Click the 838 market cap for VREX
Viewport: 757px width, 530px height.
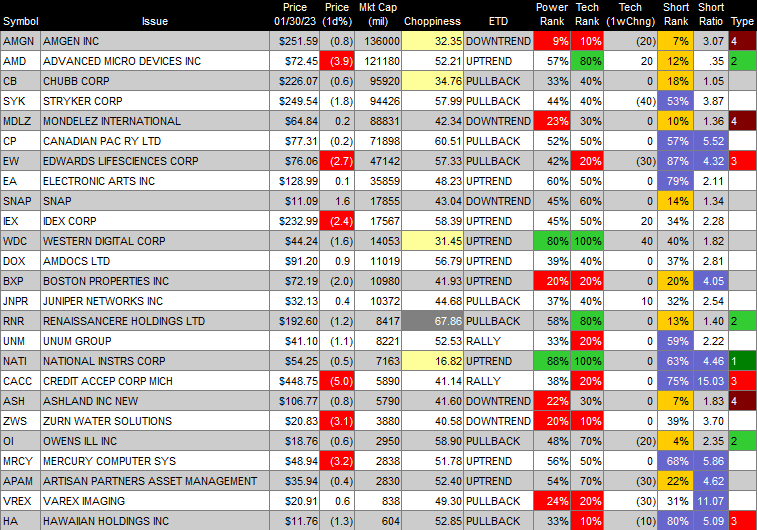pos(378,502)
